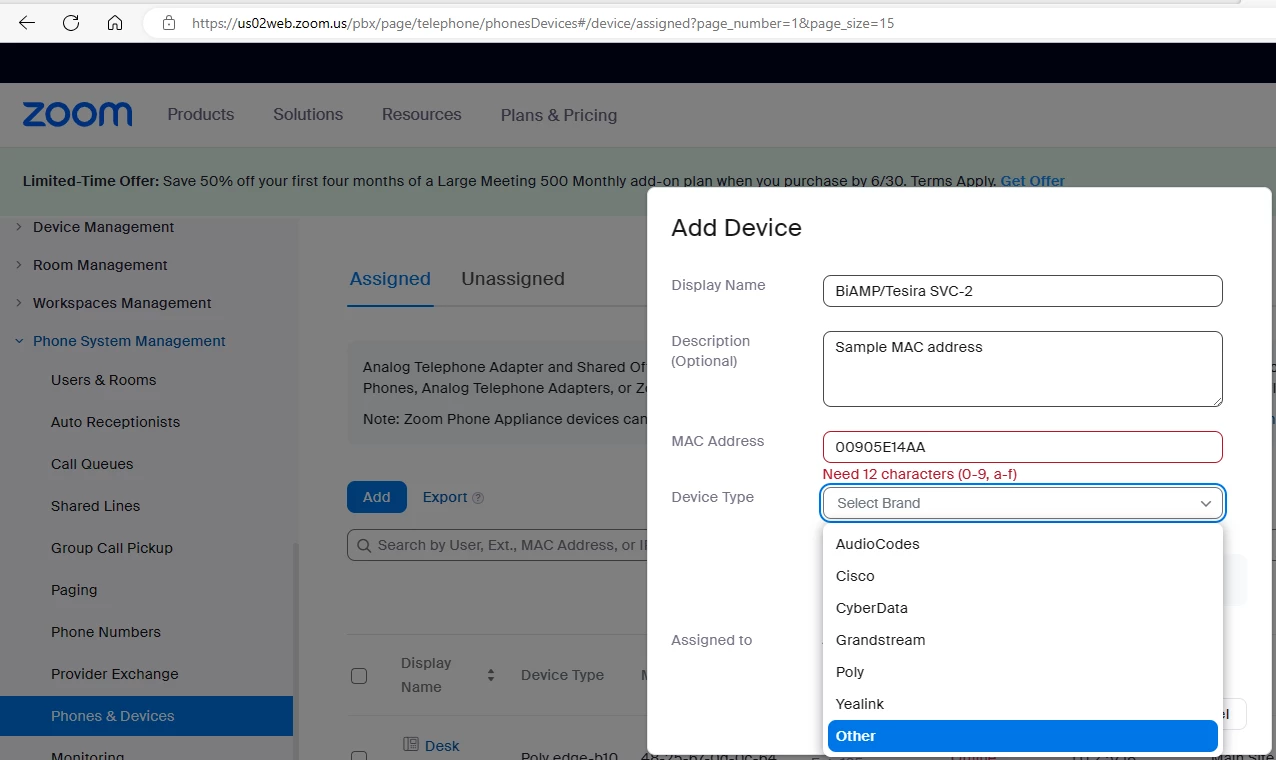Choose Poly from the brand list

[x=1022, y=672]
